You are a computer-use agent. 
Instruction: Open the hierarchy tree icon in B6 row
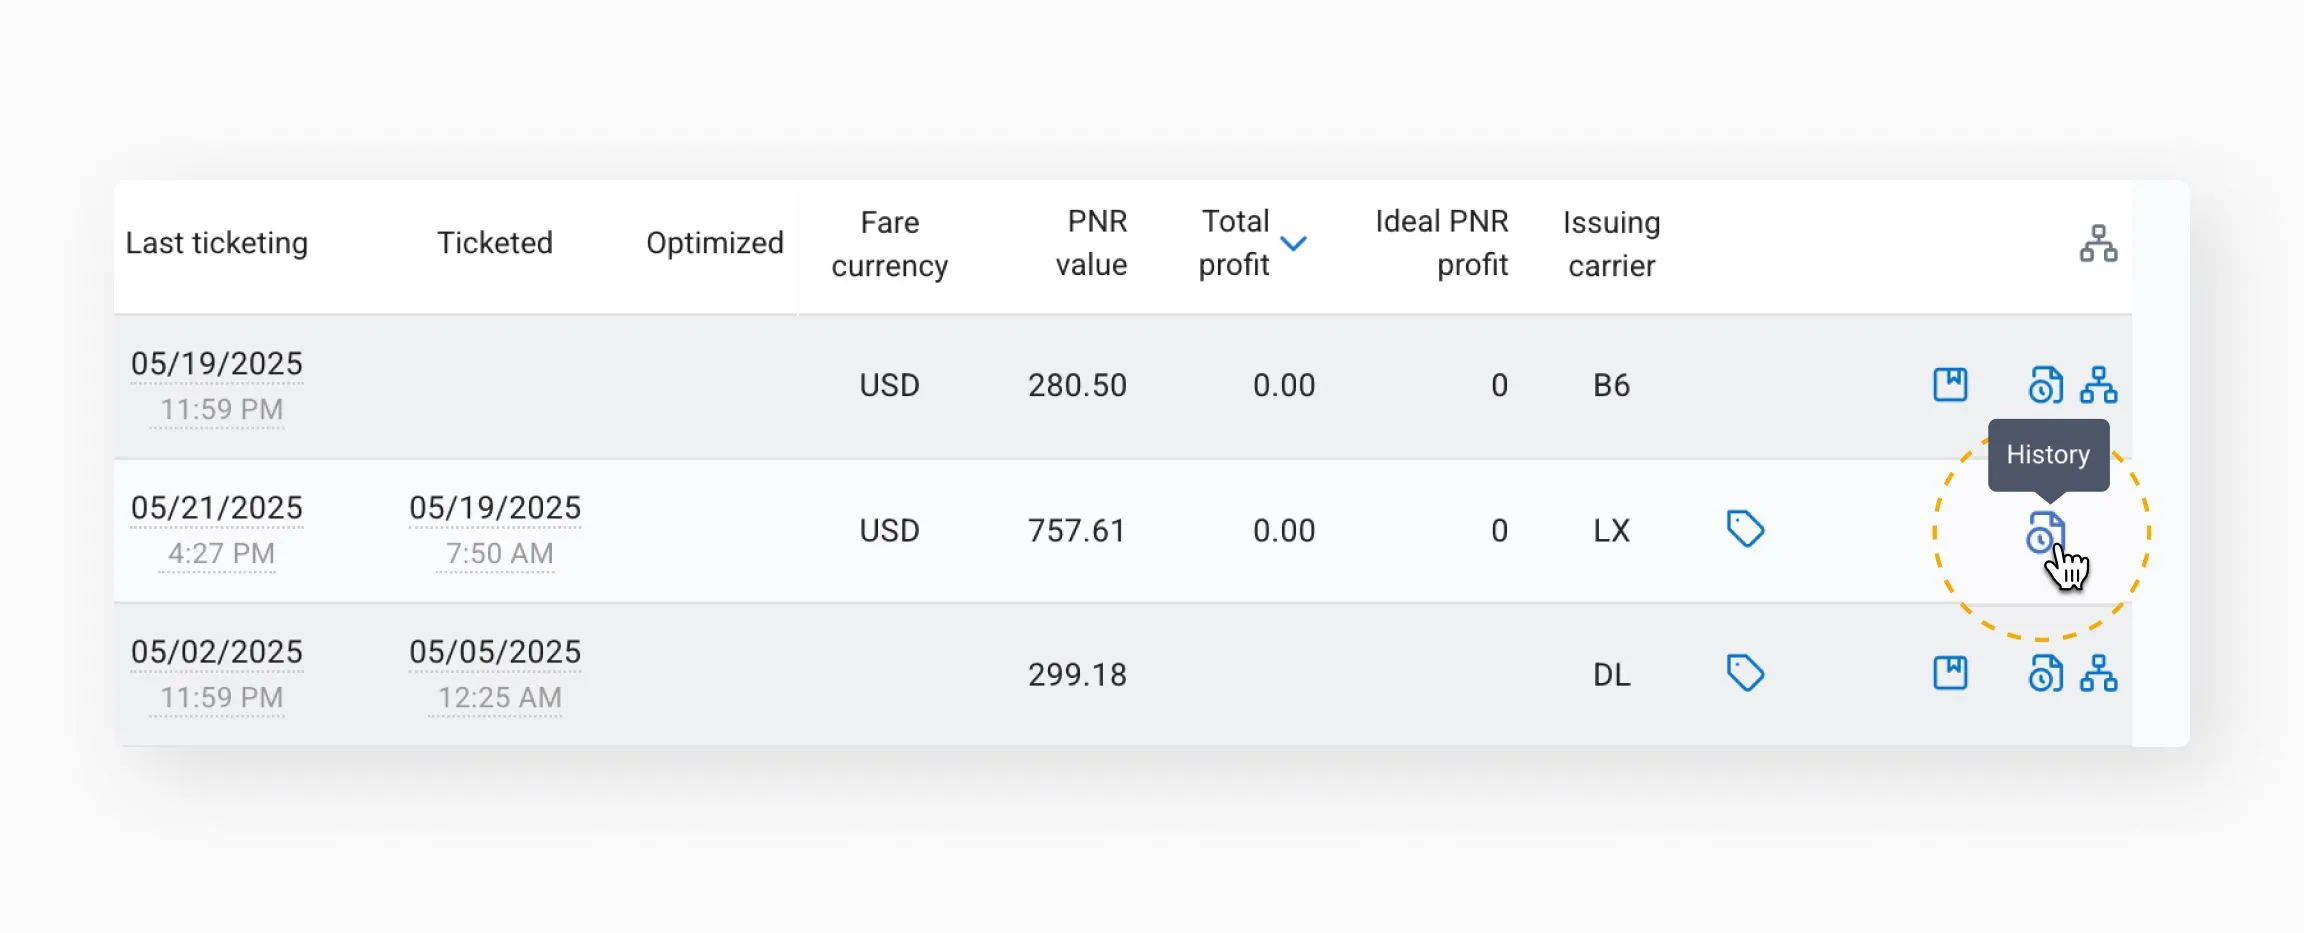(2098, 385)
